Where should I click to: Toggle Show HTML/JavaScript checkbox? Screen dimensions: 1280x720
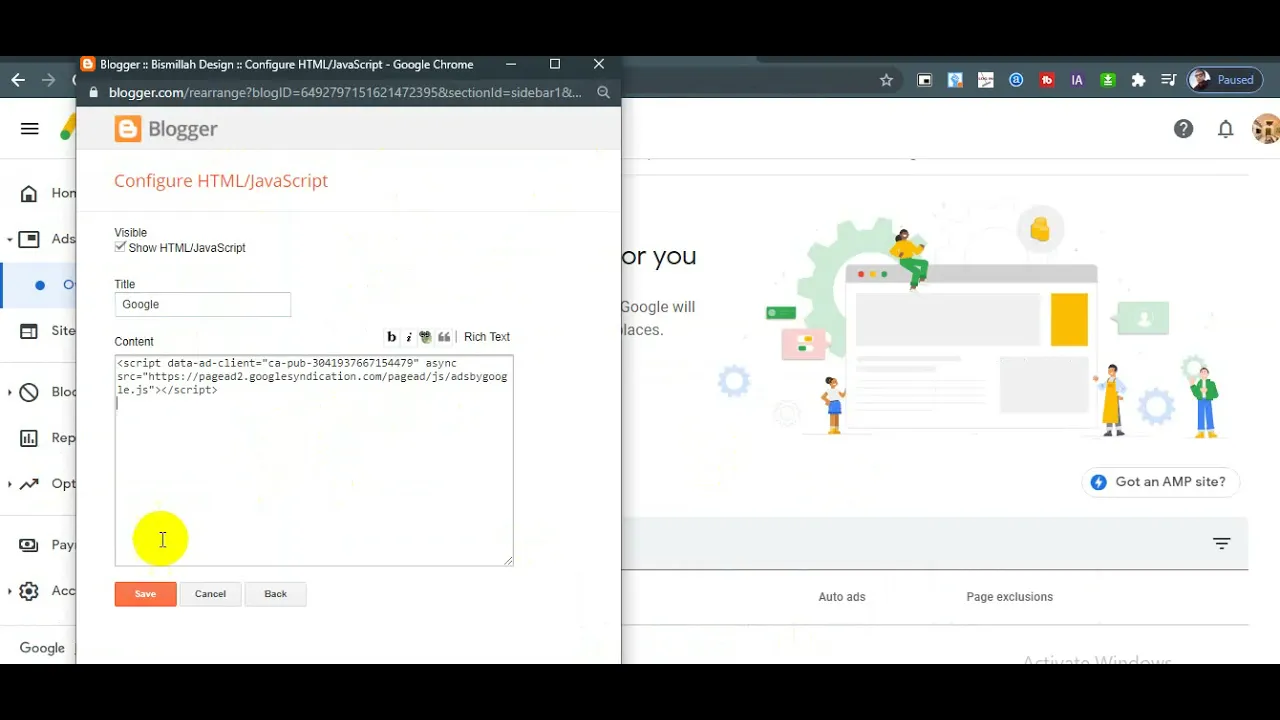pyautogui.click(x=120, y=247)
